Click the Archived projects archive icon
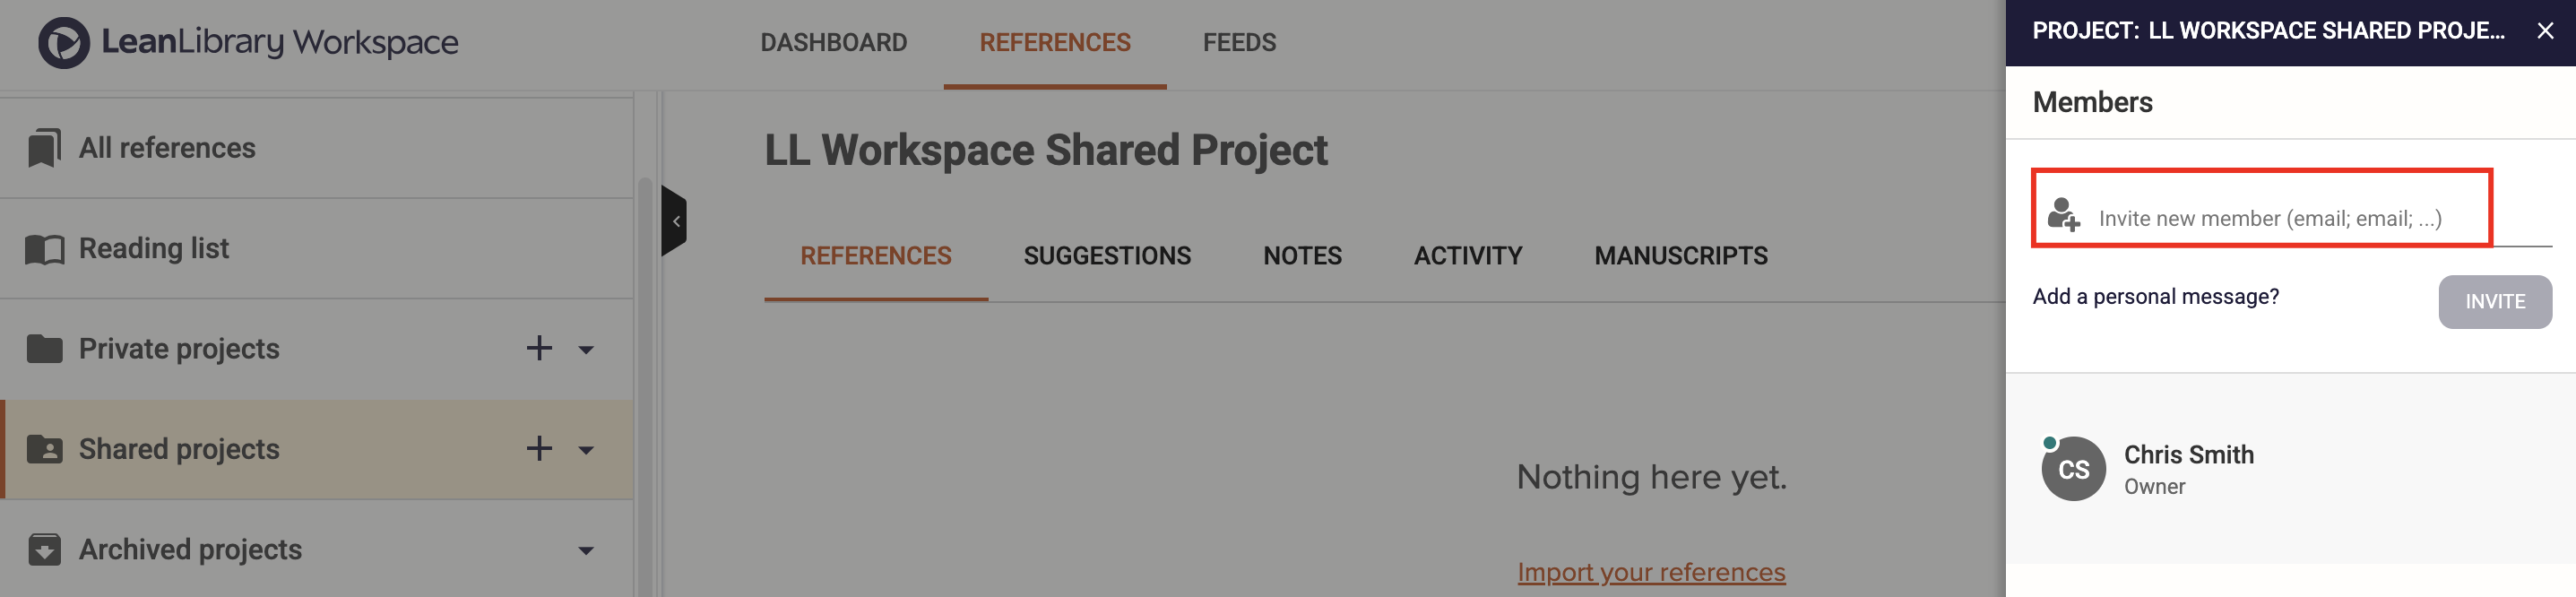The image size is (2576, 597). [x=46, y=549]
